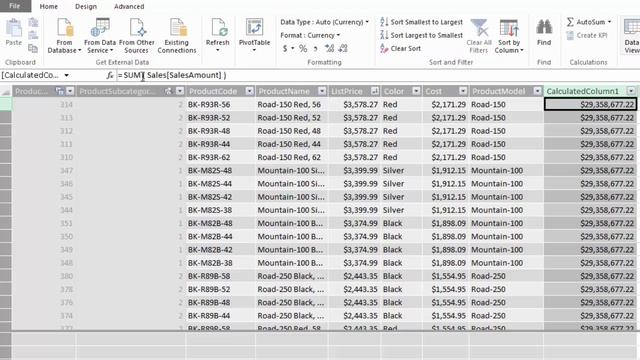Apply thousands comma separator format
Screen dimensions: 640x360
tap(316, 49)
